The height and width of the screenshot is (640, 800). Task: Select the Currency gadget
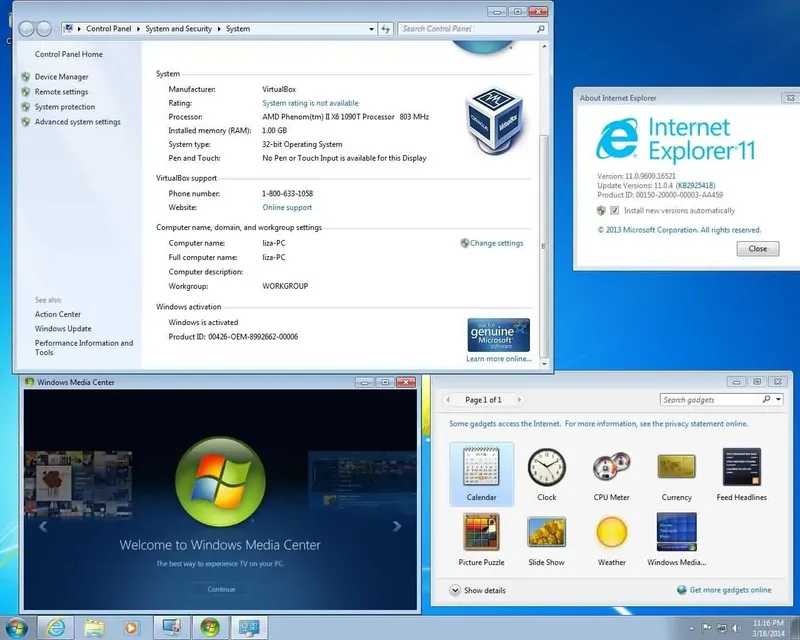click(x=677, y=474)
